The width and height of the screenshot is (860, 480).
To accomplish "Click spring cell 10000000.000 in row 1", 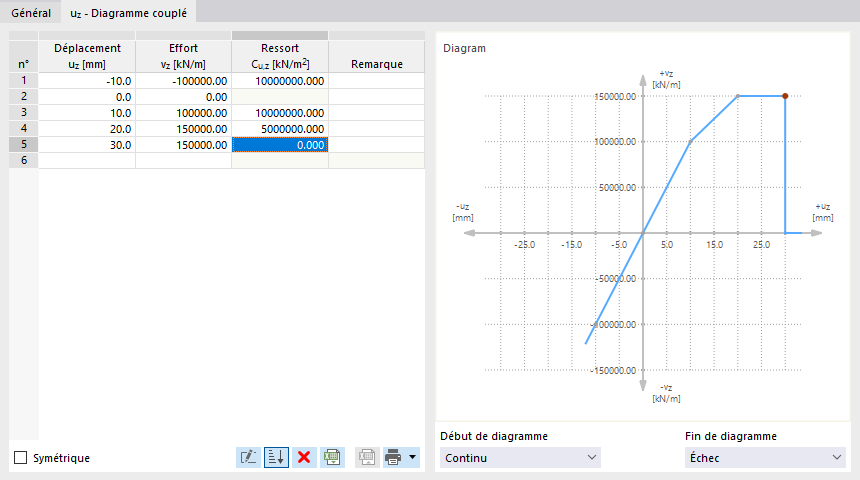I will pyautogui.click(x=280, y=81).
